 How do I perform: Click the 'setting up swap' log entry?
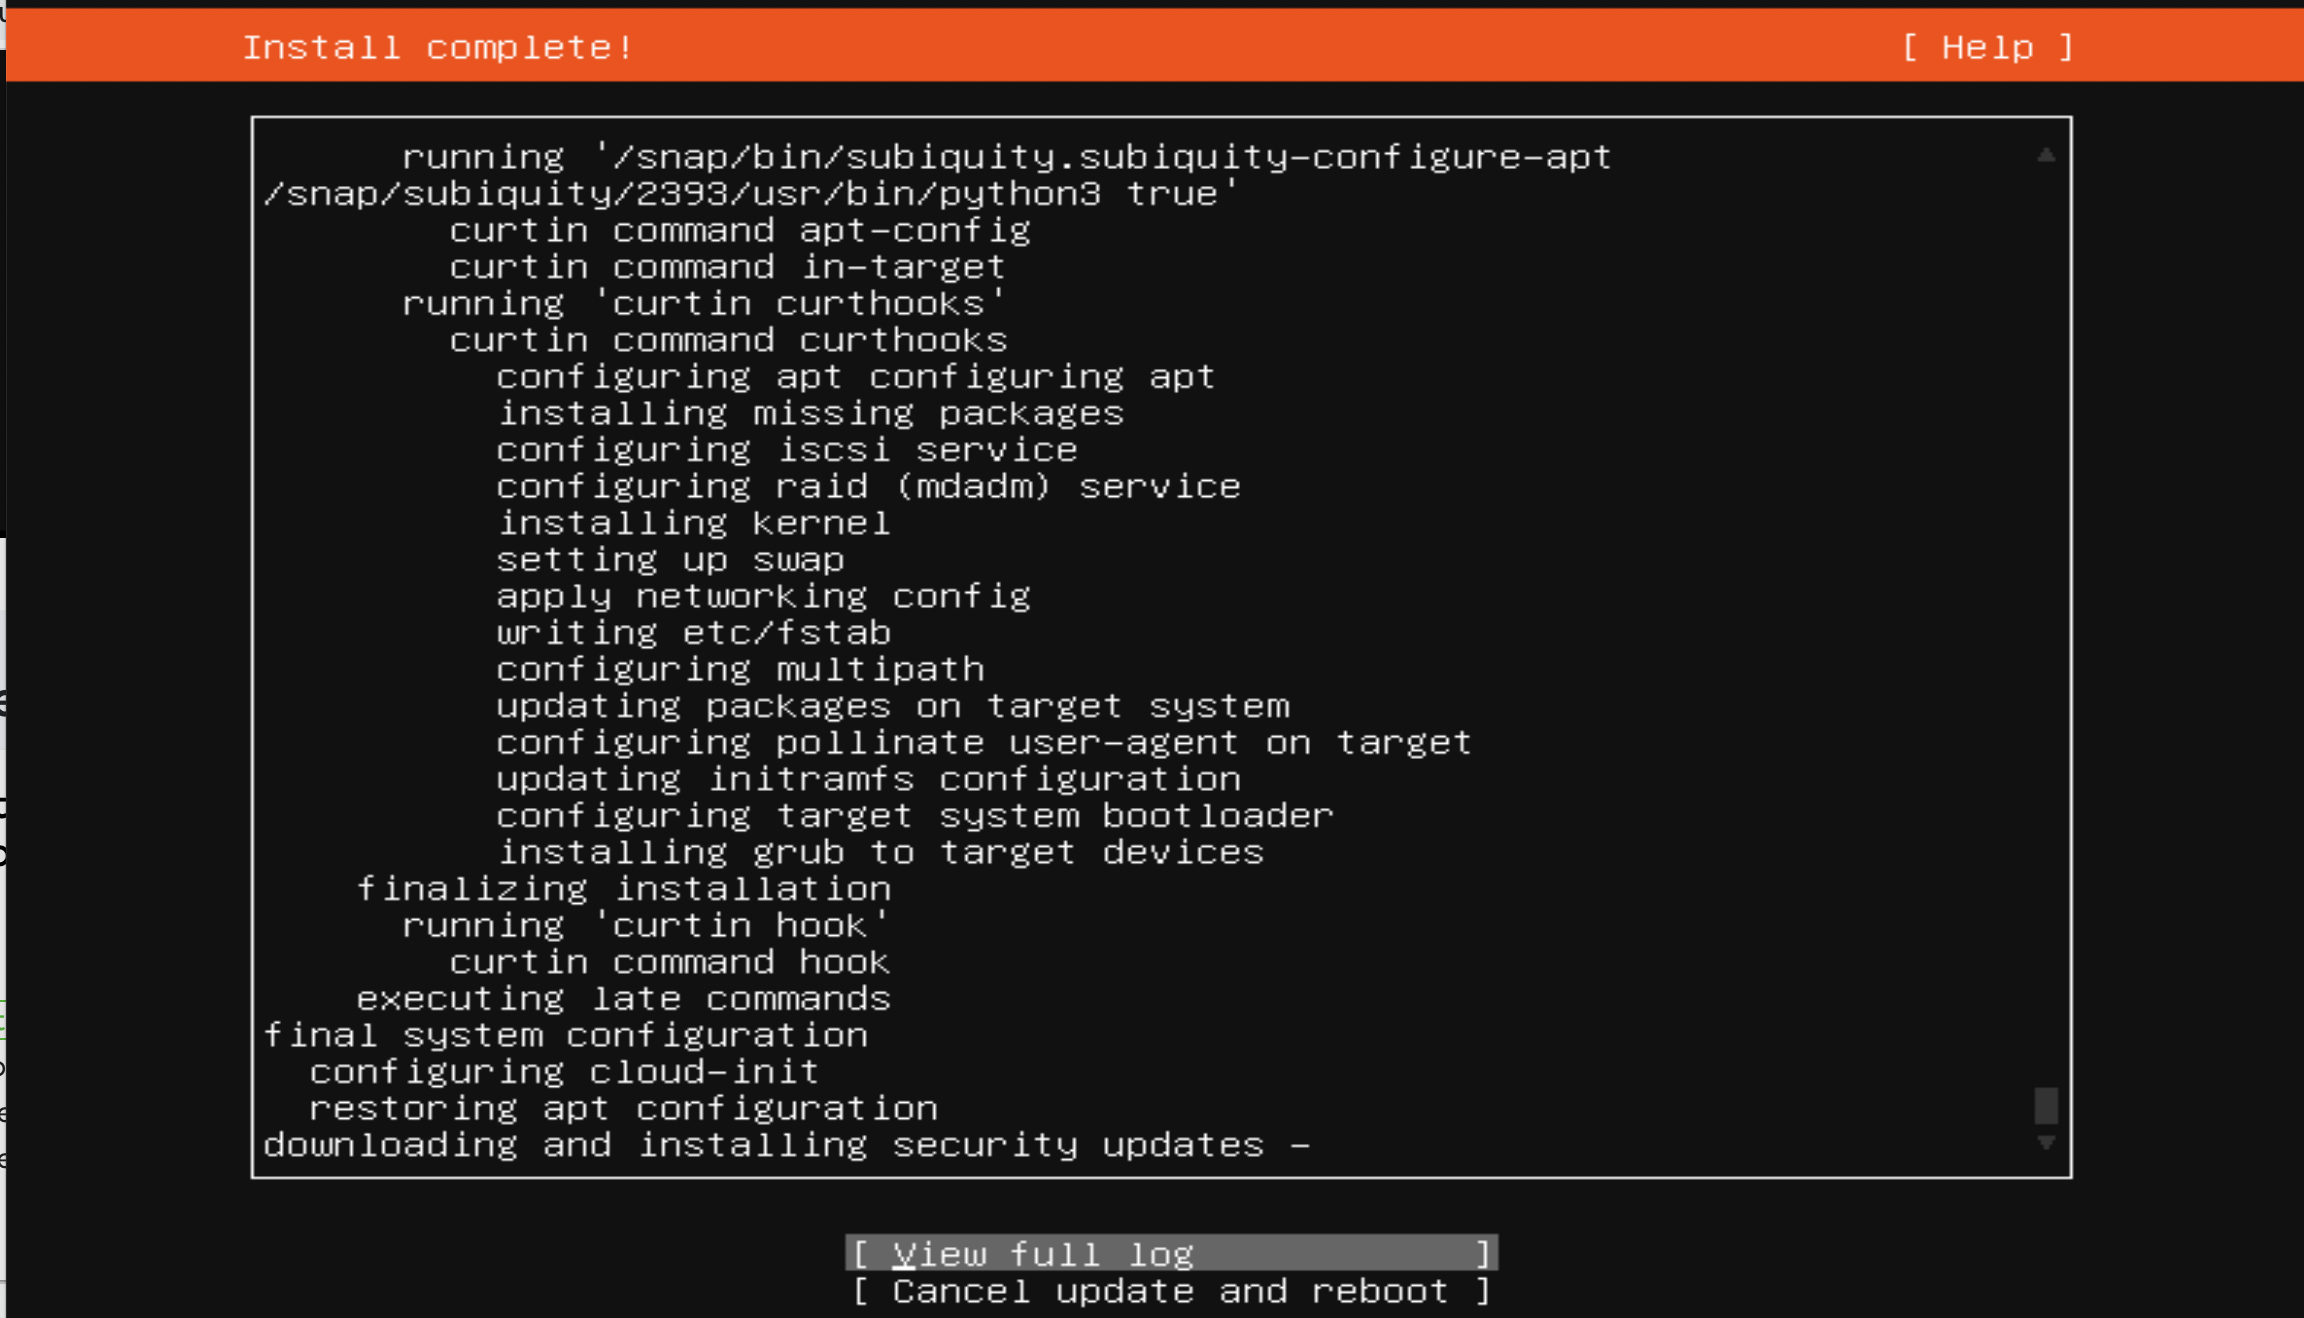(670, 559)
